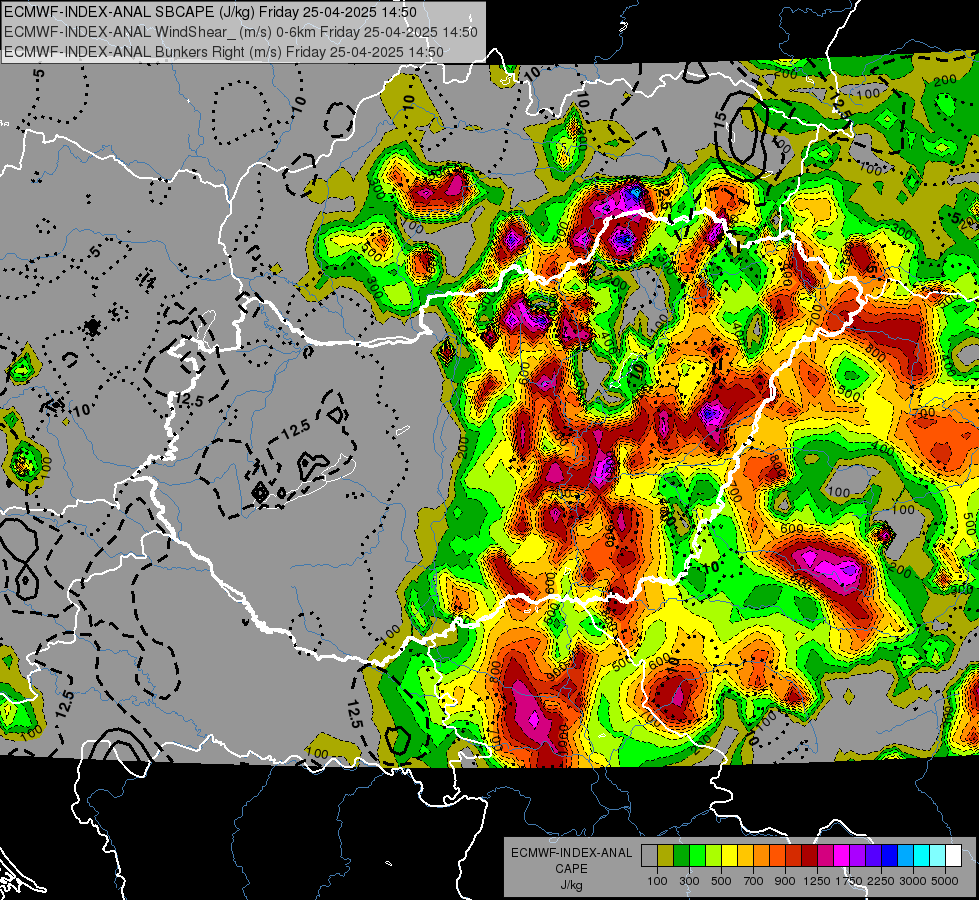The width and height of the screenshot is (979, 900).
Task: Click the white legend swatch above 5000
Action: coord(953,855)
